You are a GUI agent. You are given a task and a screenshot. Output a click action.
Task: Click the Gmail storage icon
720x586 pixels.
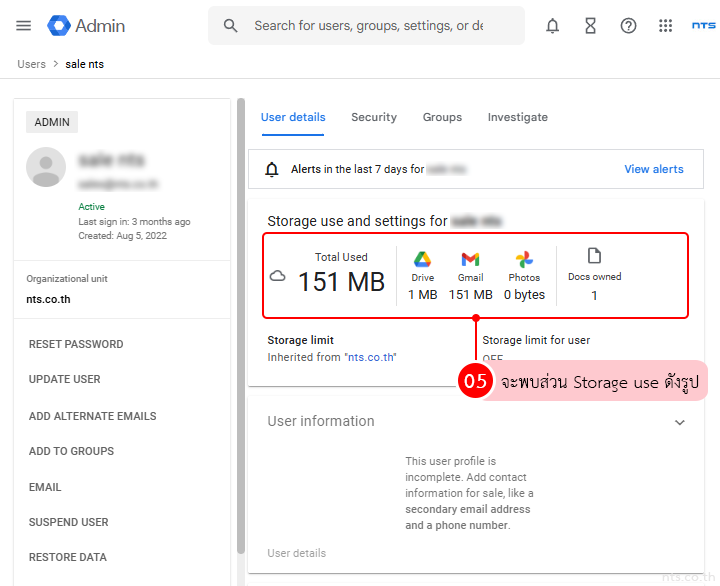(x=470, y=260)
